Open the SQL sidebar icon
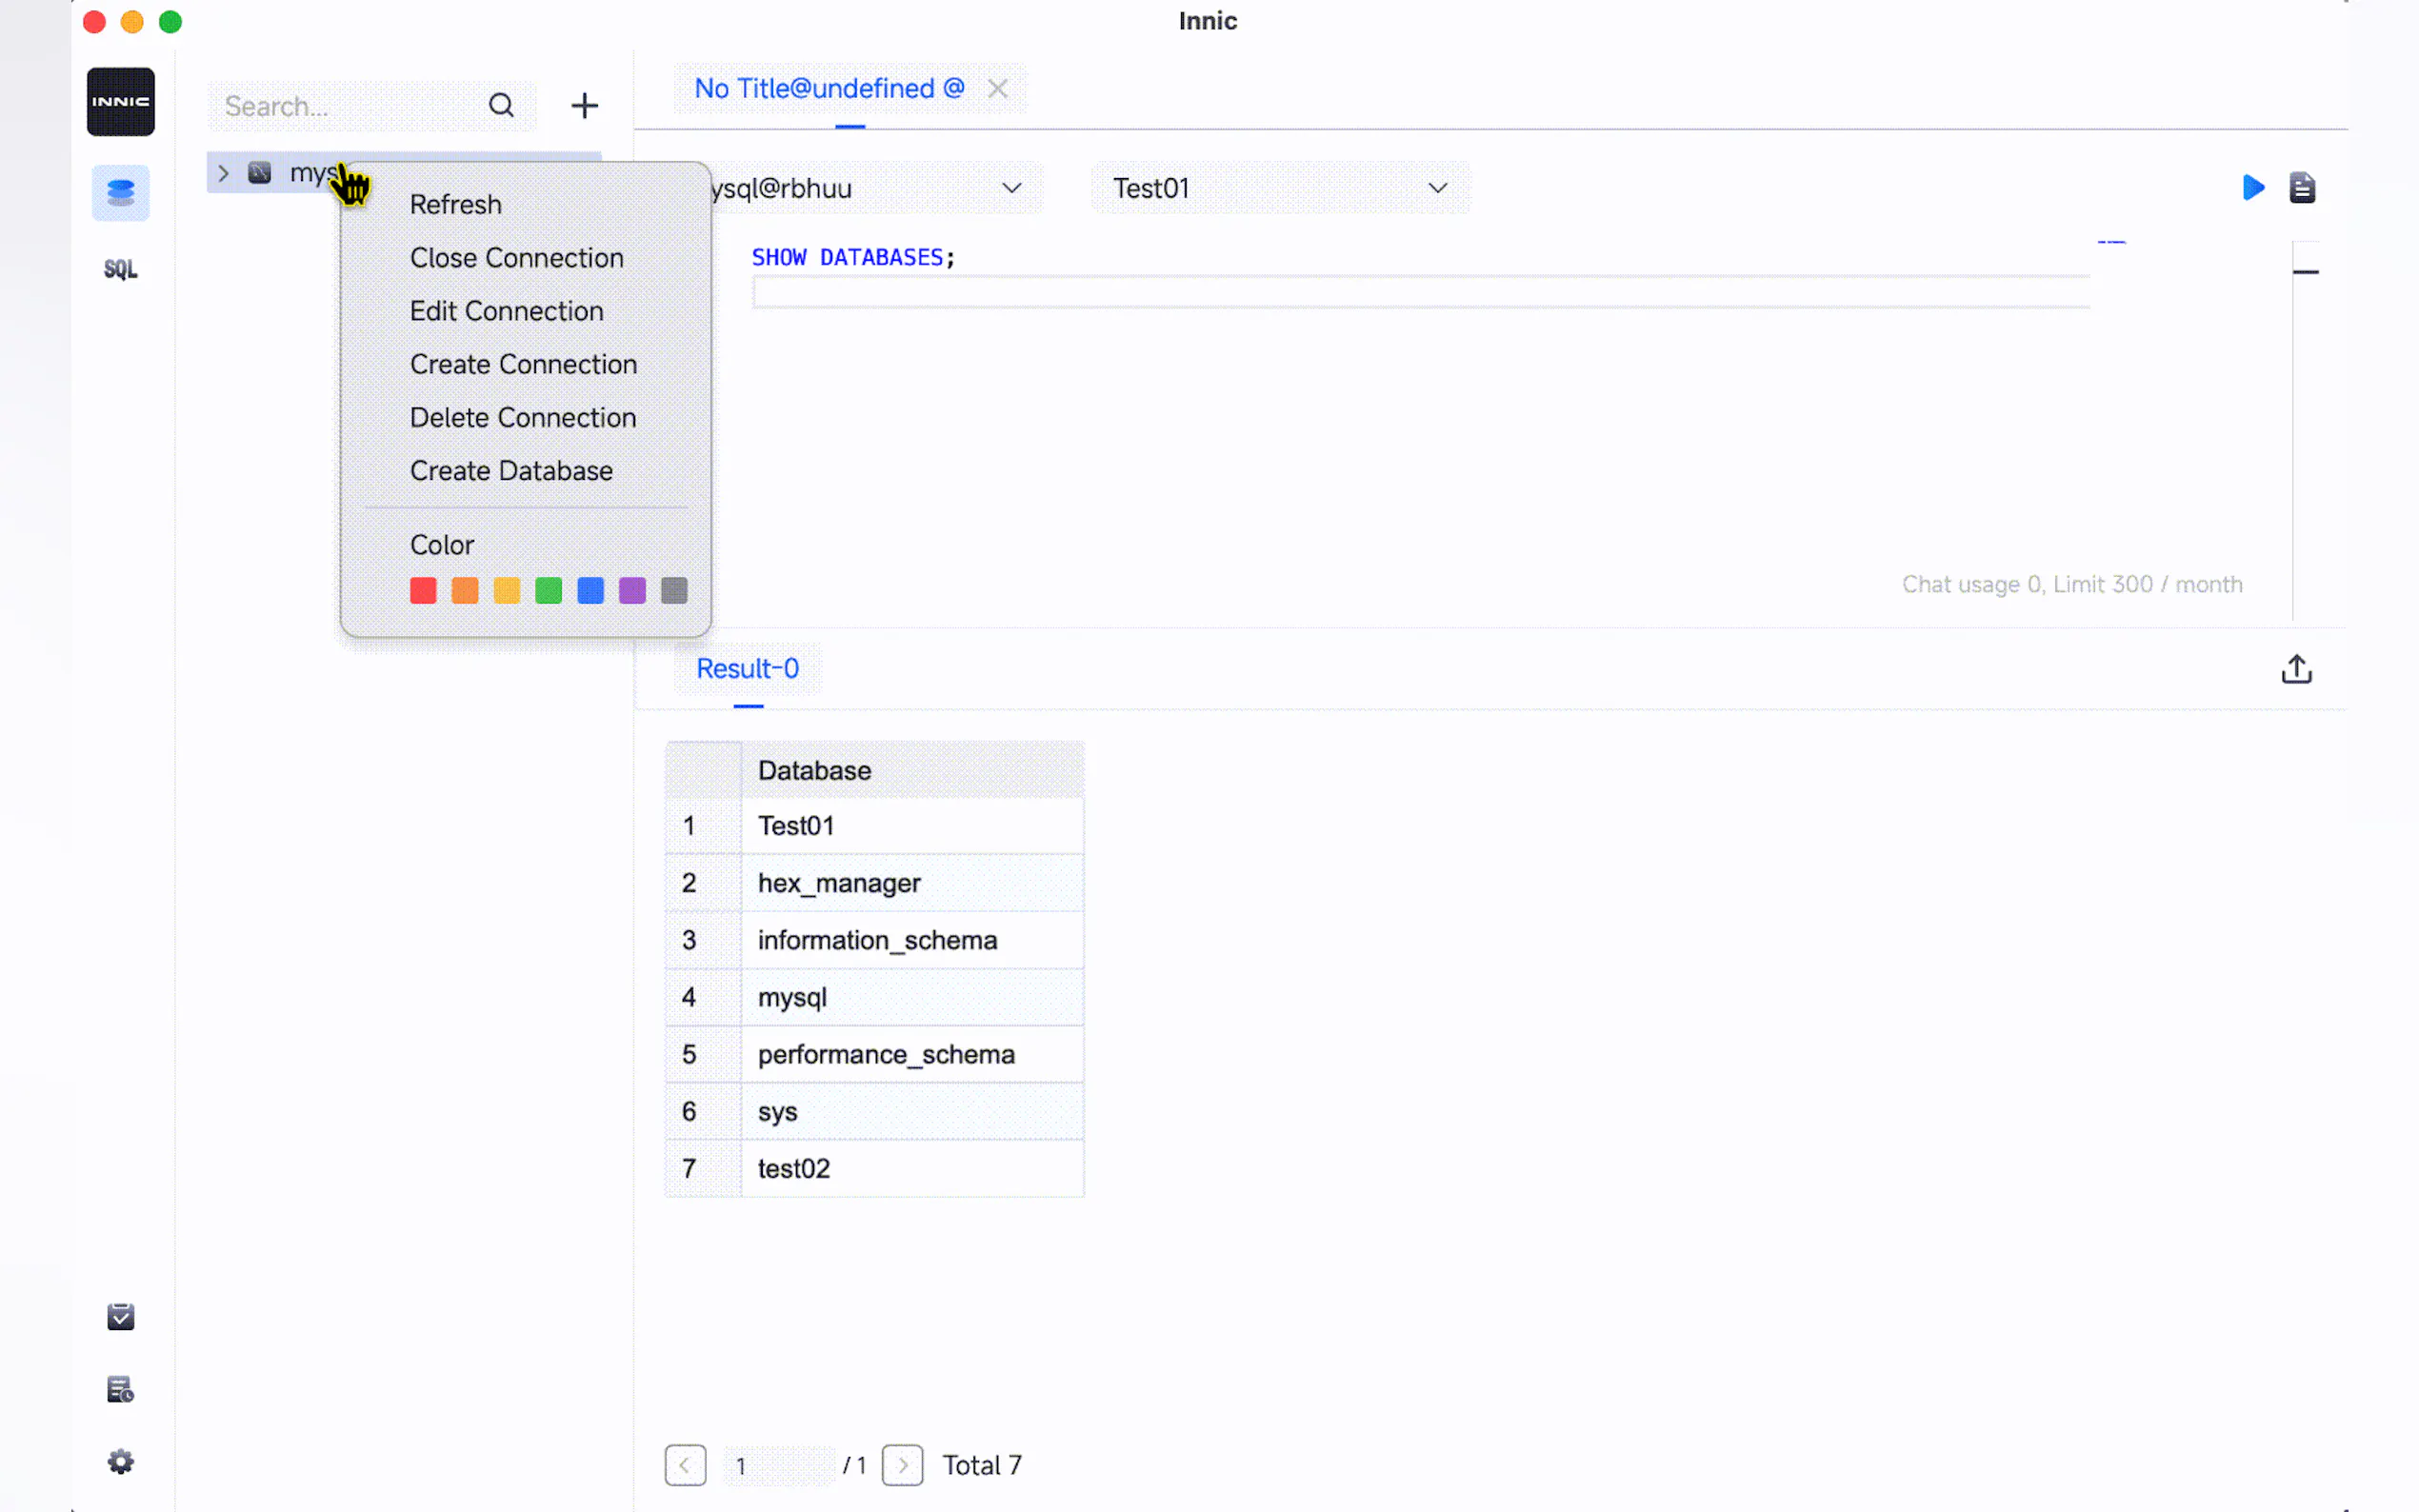This screenshot has width=2419, height=1512. pos(120,269)
